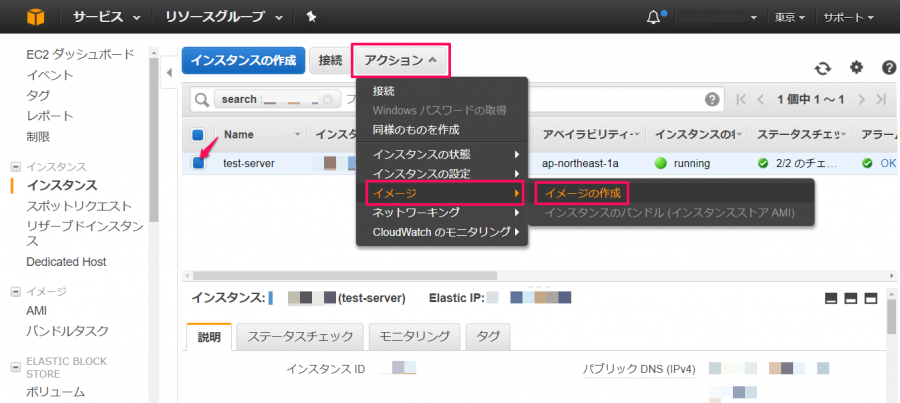900x403 pixels.
Task: Open the account name dropdown arrow
Action: tap(753, 18)
